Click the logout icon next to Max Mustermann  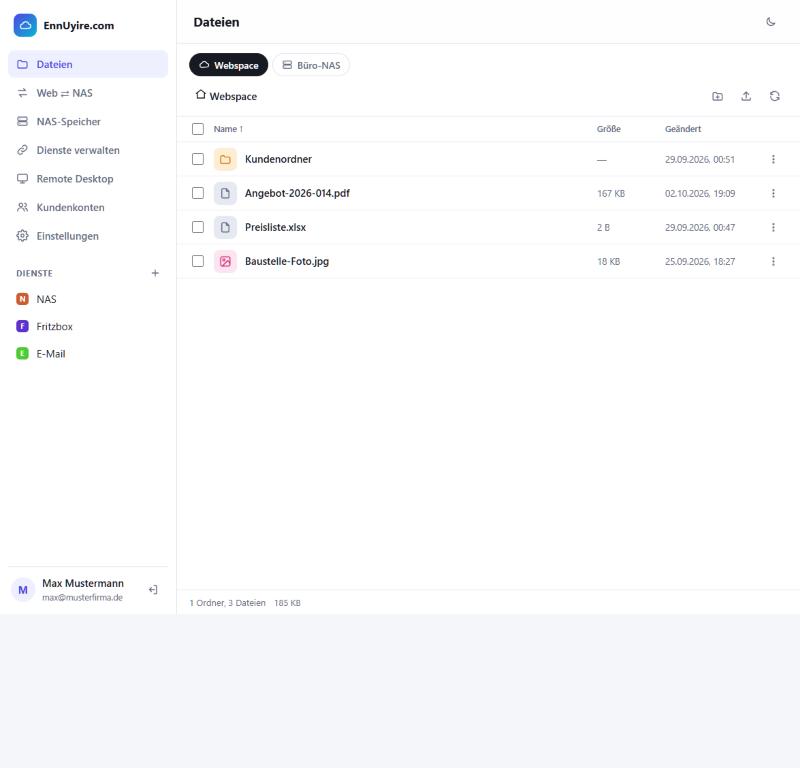click(x=153, y=590)
